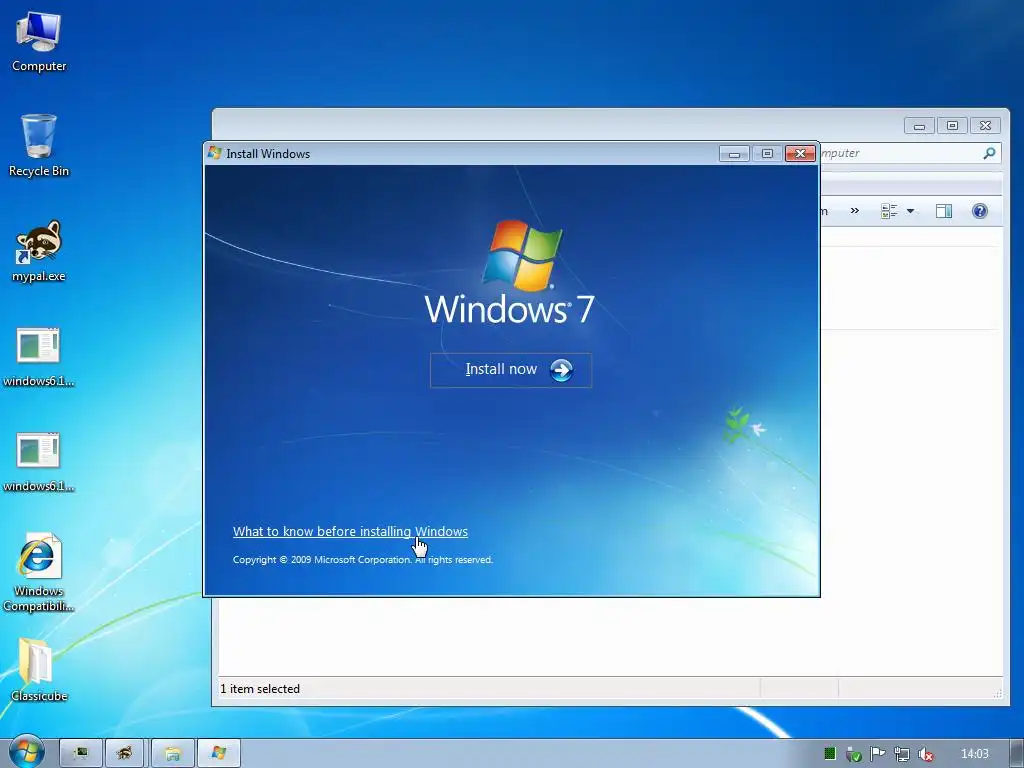
Task: Minimize the Install Windows window
Action: (734, 153)
